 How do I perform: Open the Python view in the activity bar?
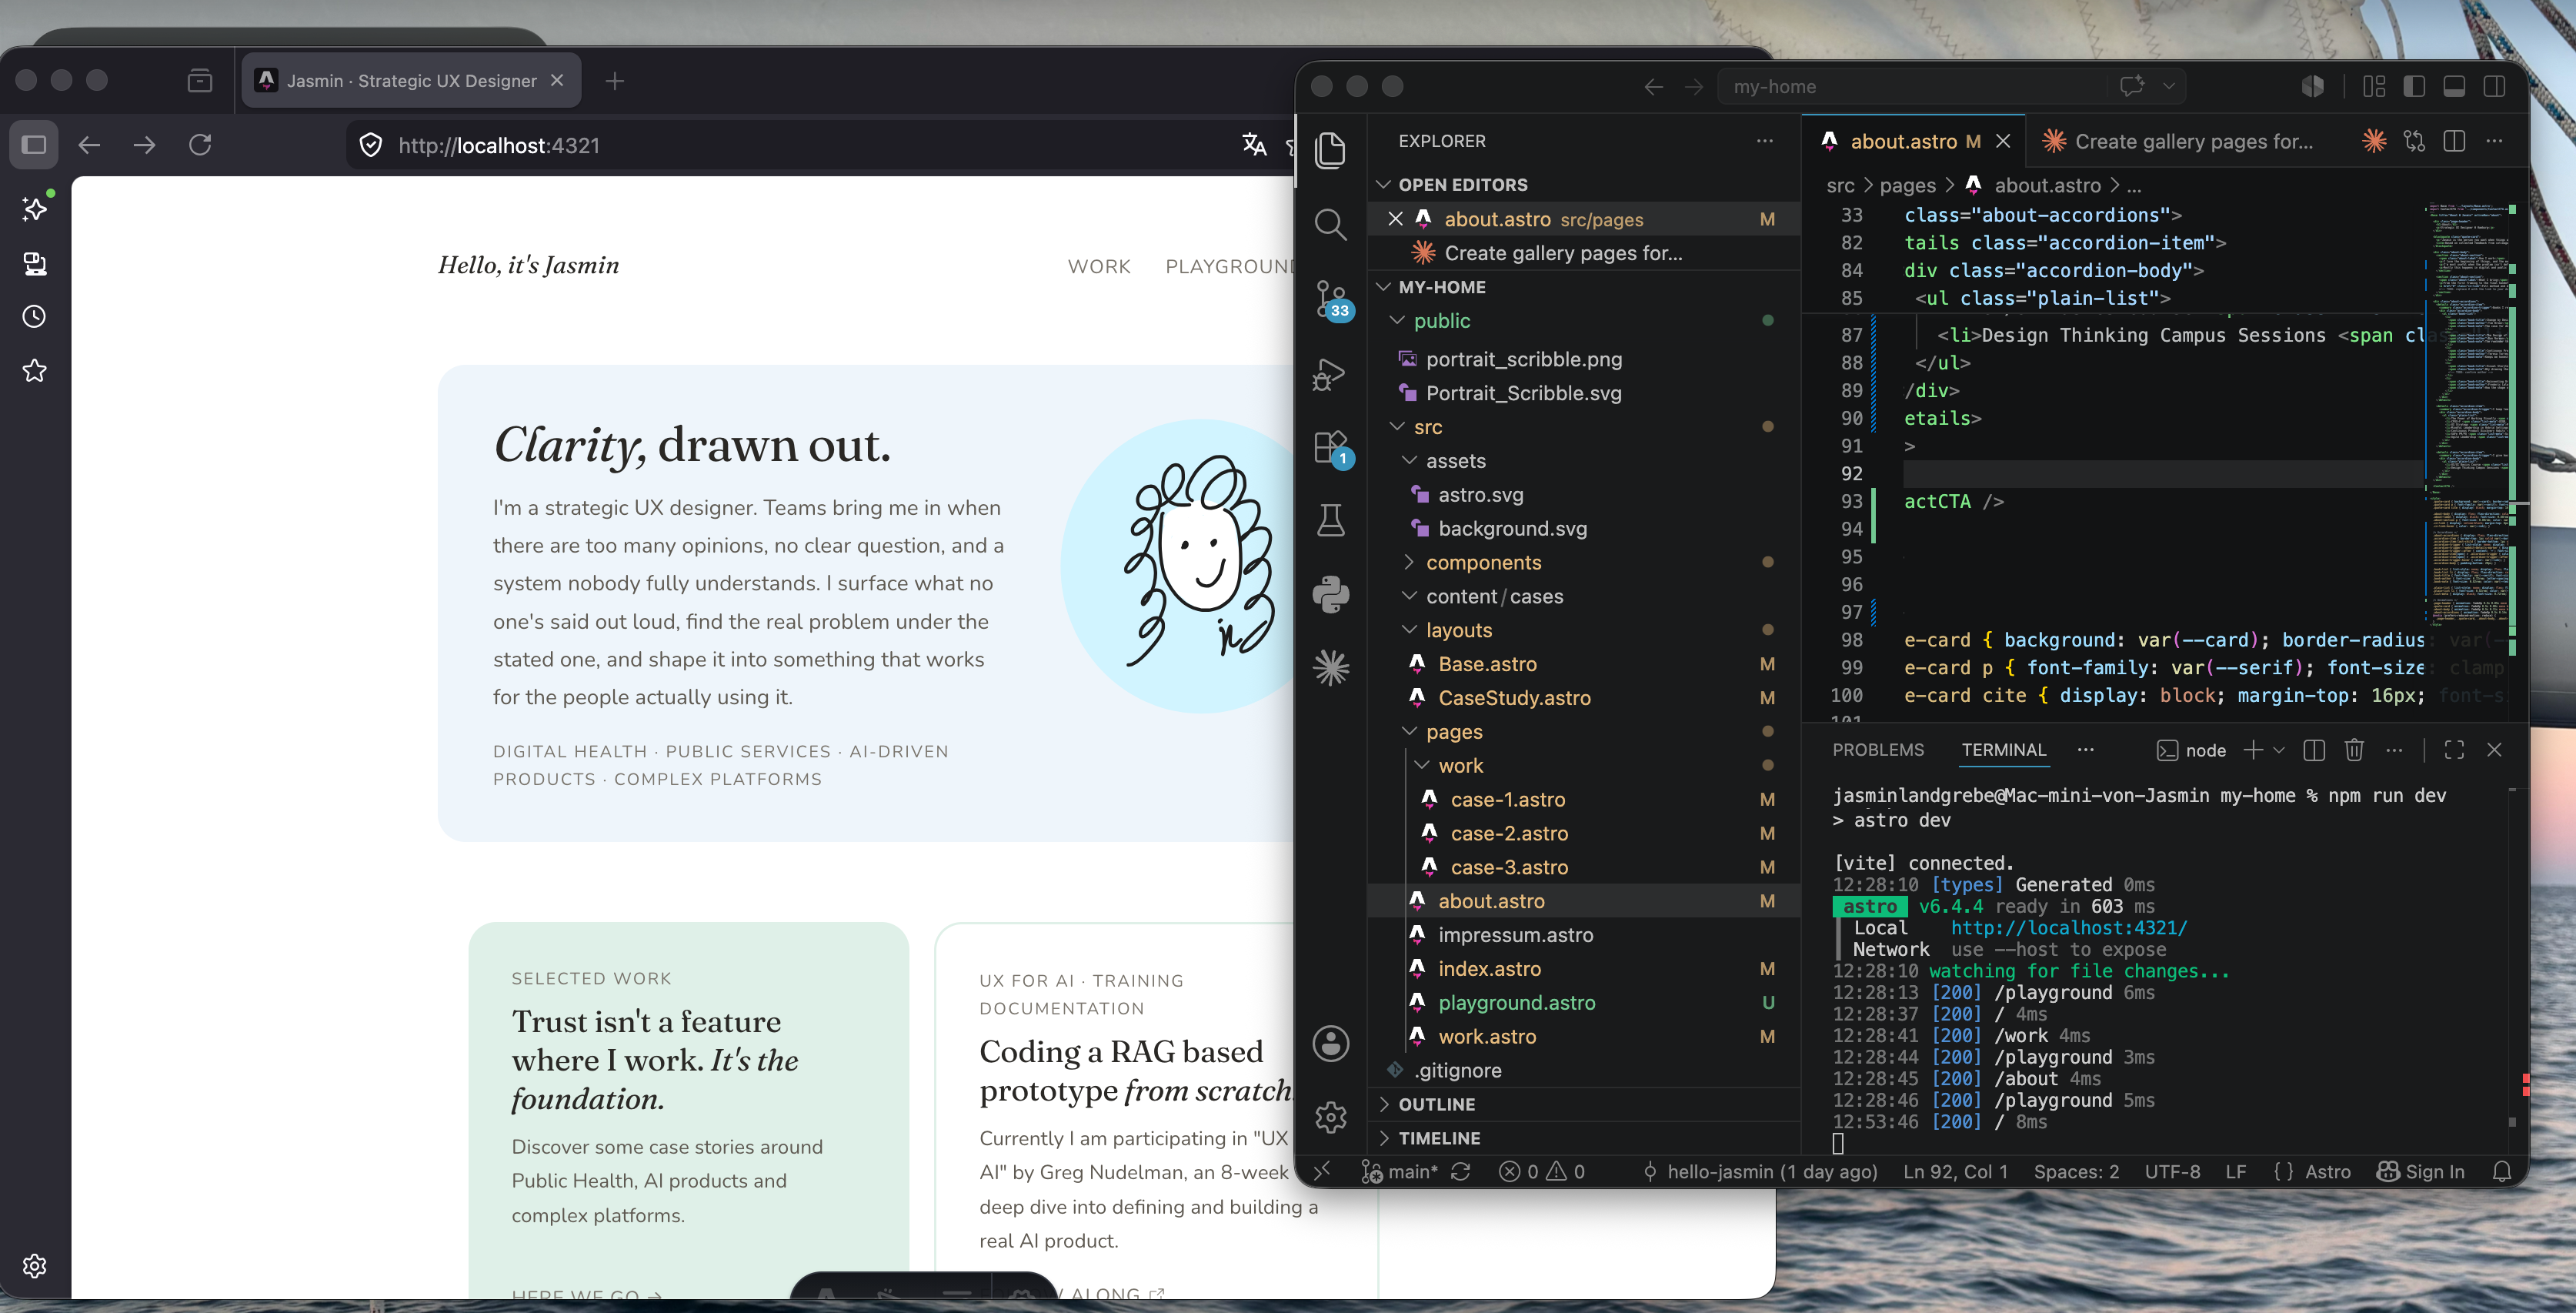[1330, 595]
